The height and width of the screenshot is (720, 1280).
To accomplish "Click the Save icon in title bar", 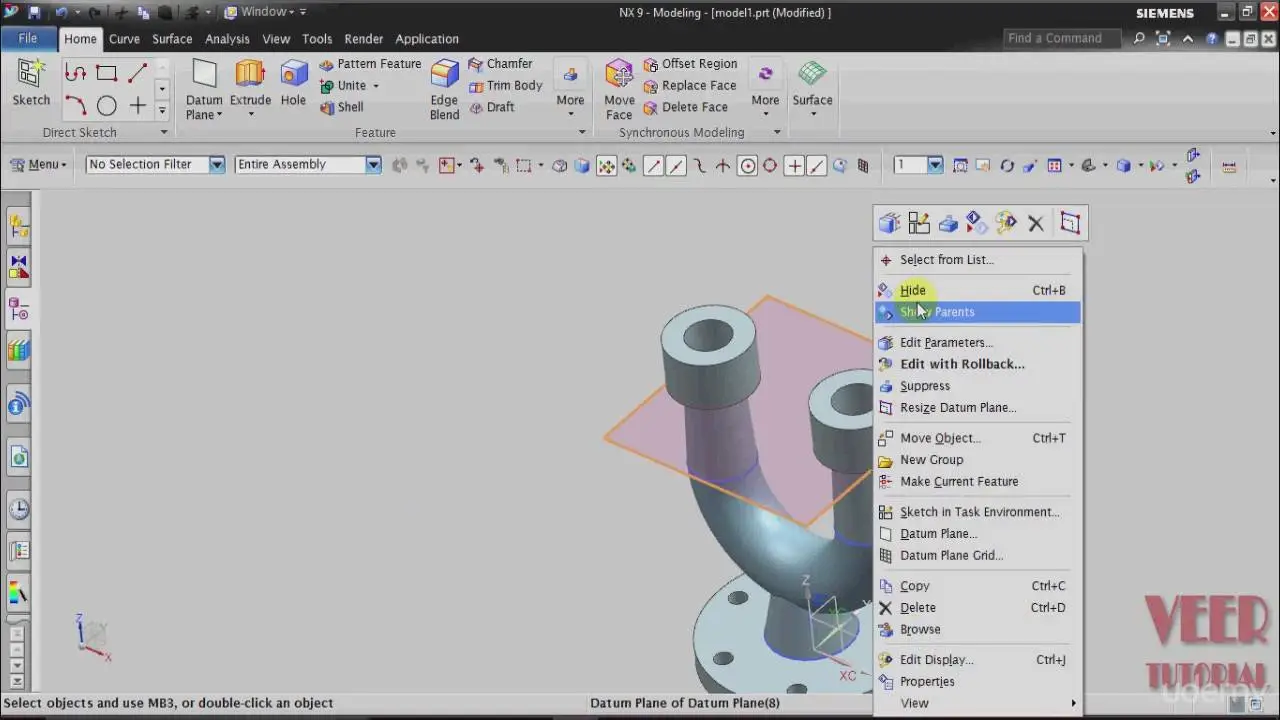I will (35, 13).
